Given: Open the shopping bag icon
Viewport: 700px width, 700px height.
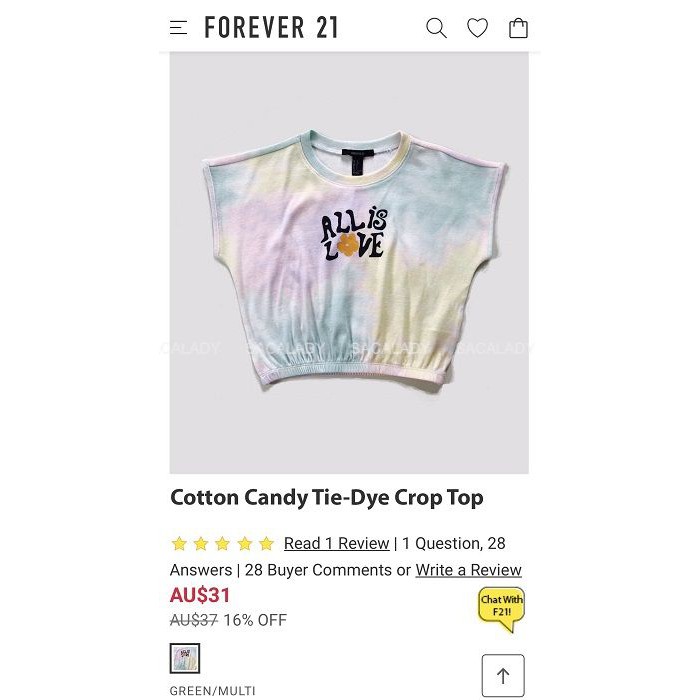Looking at the screenshot, I should point(518,28).
